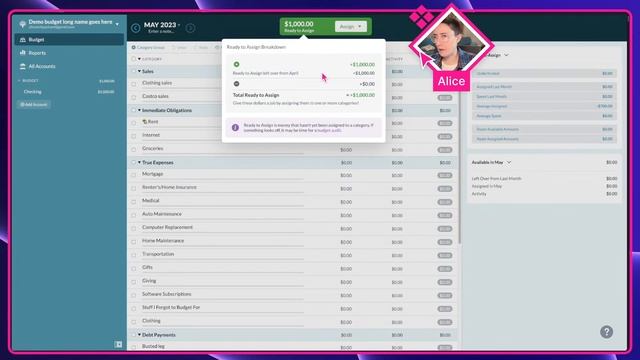This screenshot has height=360, width=640.
Task: Check the Costco sales row checkbox
Action: 133,97
